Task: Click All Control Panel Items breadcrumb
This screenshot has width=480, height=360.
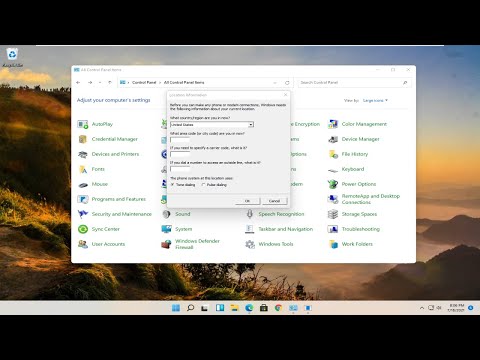Action: [184, 82]
